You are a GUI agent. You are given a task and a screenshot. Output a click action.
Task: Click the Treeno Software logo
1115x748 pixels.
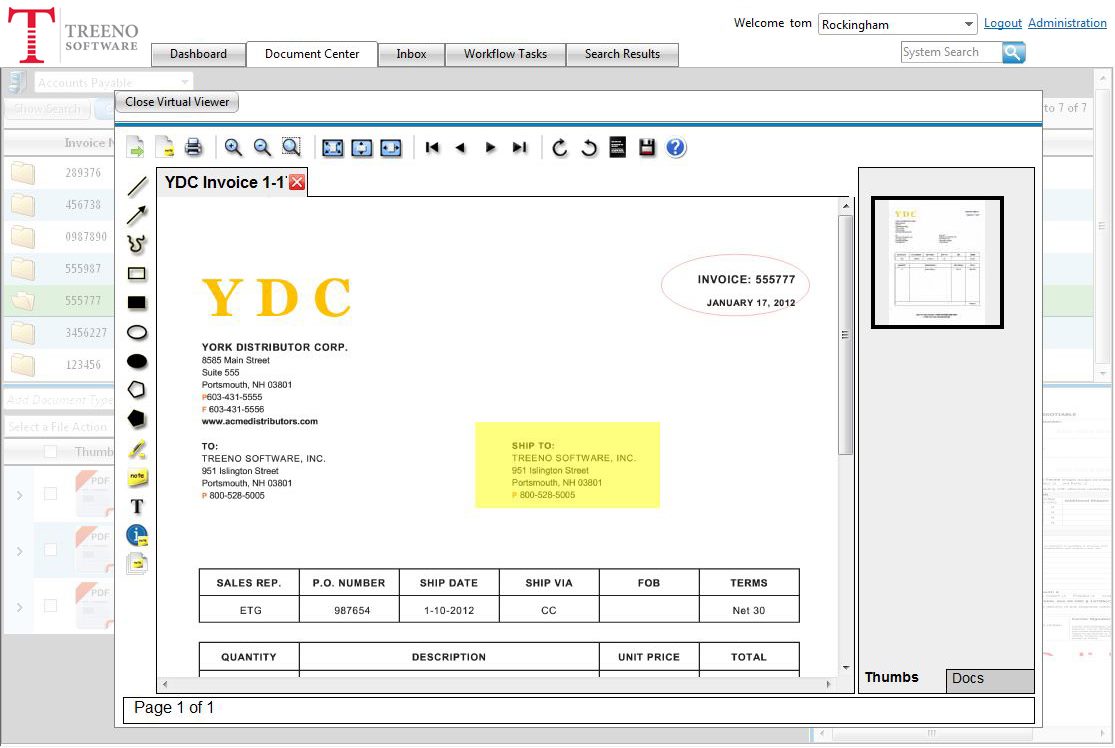[x=73, y=36]
